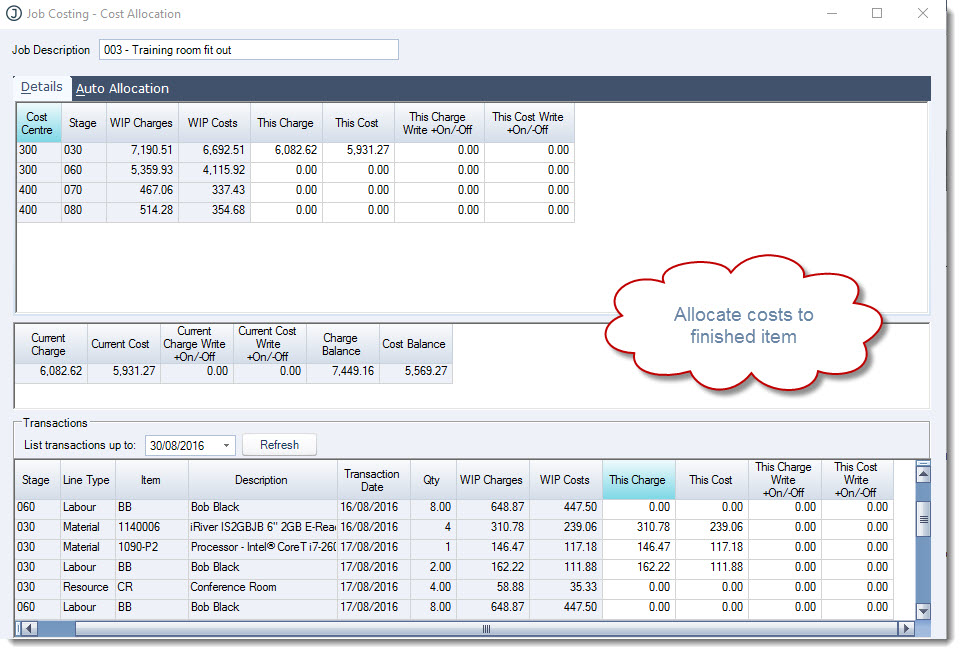Open the Auto Allocation tab
Viewport: 962px width, 654px height.
pos(122,88)
